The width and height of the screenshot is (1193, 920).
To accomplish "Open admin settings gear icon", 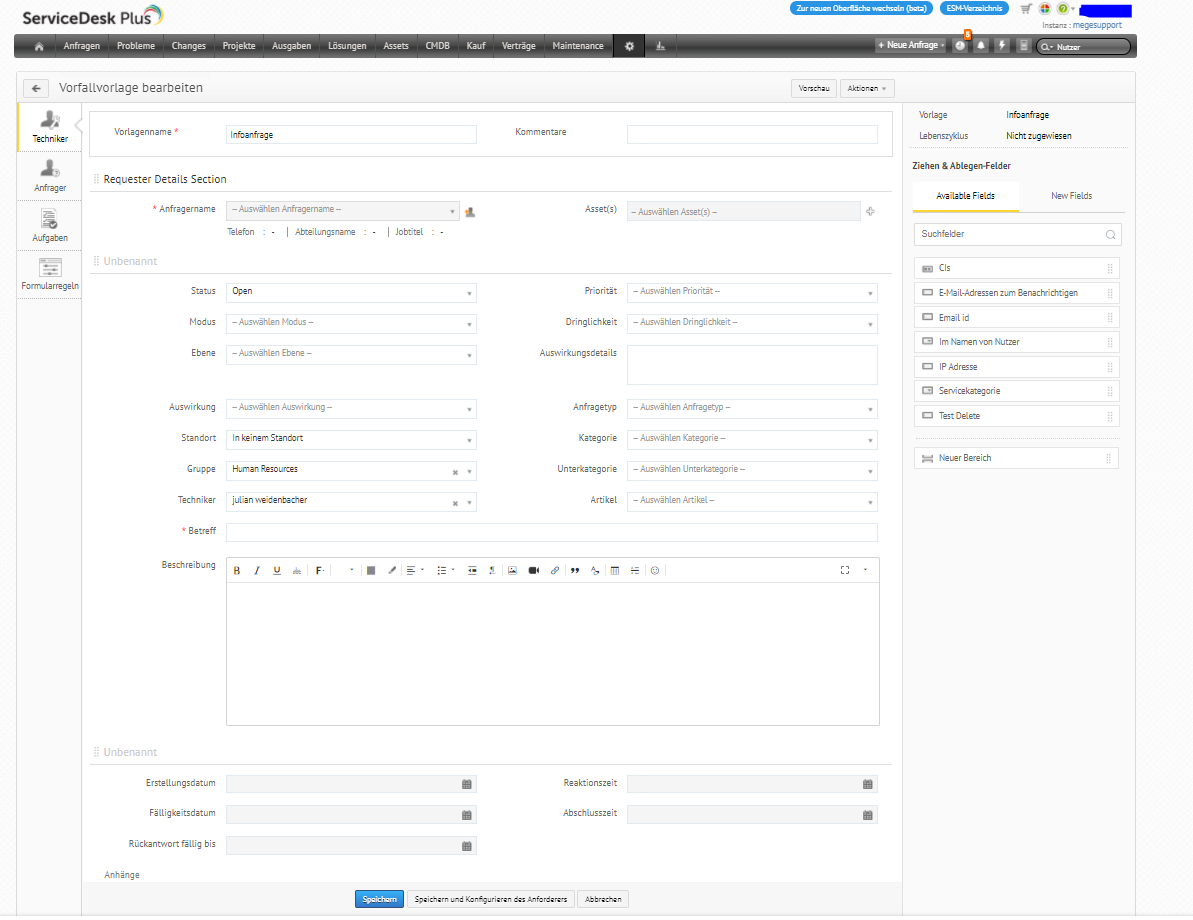I will tap(629, 46).
